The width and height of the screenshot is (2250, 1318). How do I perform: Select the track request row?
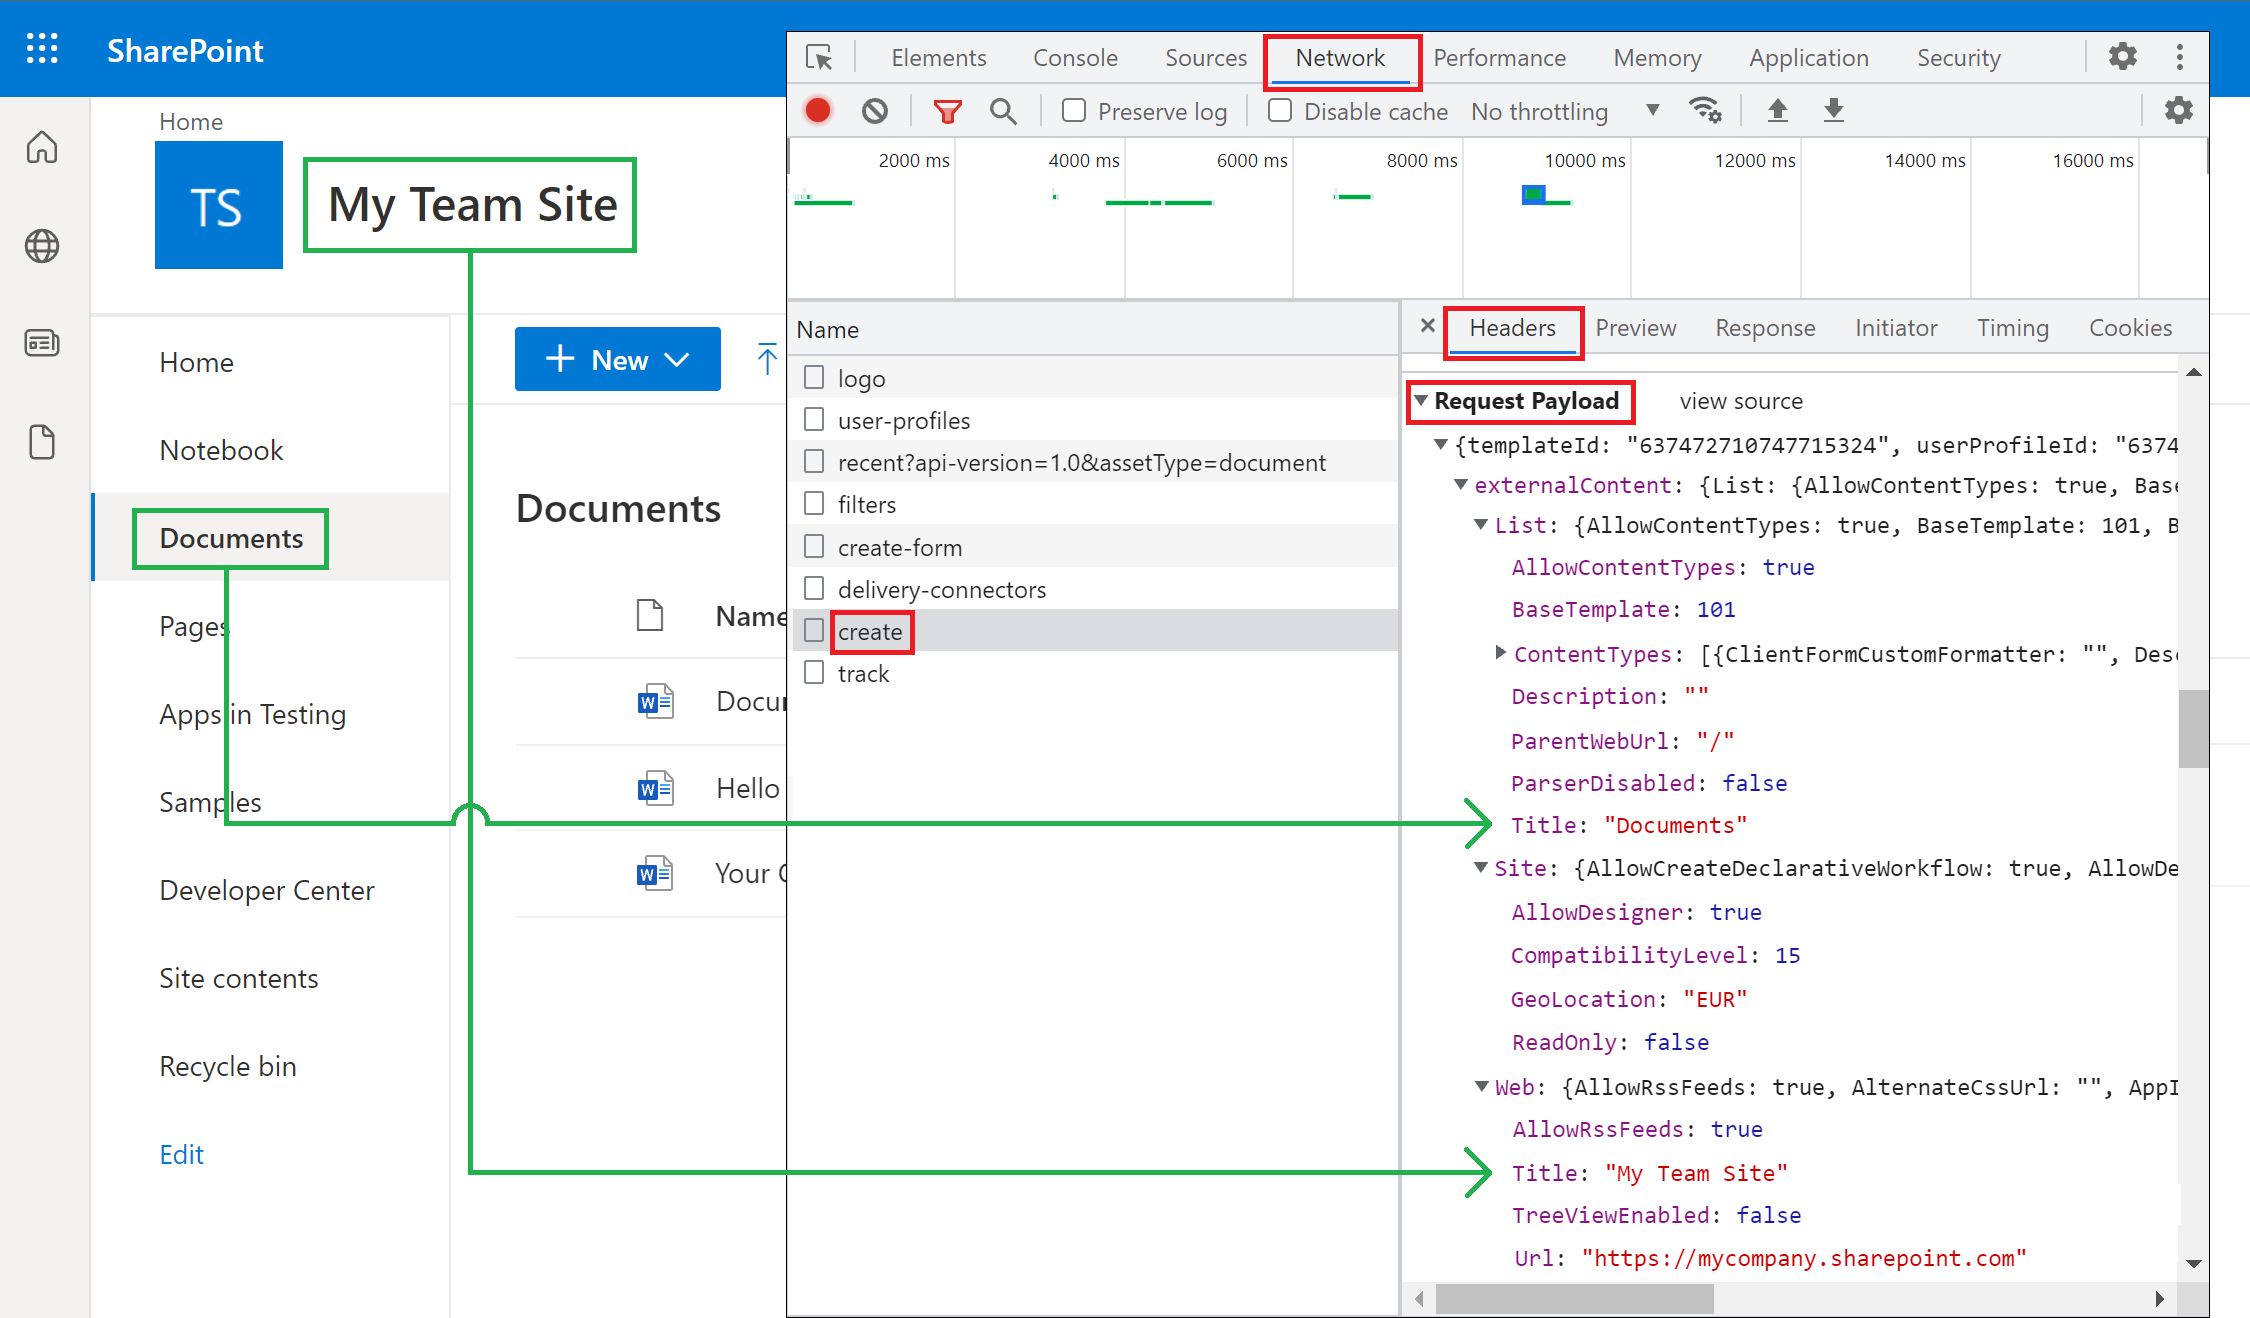tap(862, 673)
